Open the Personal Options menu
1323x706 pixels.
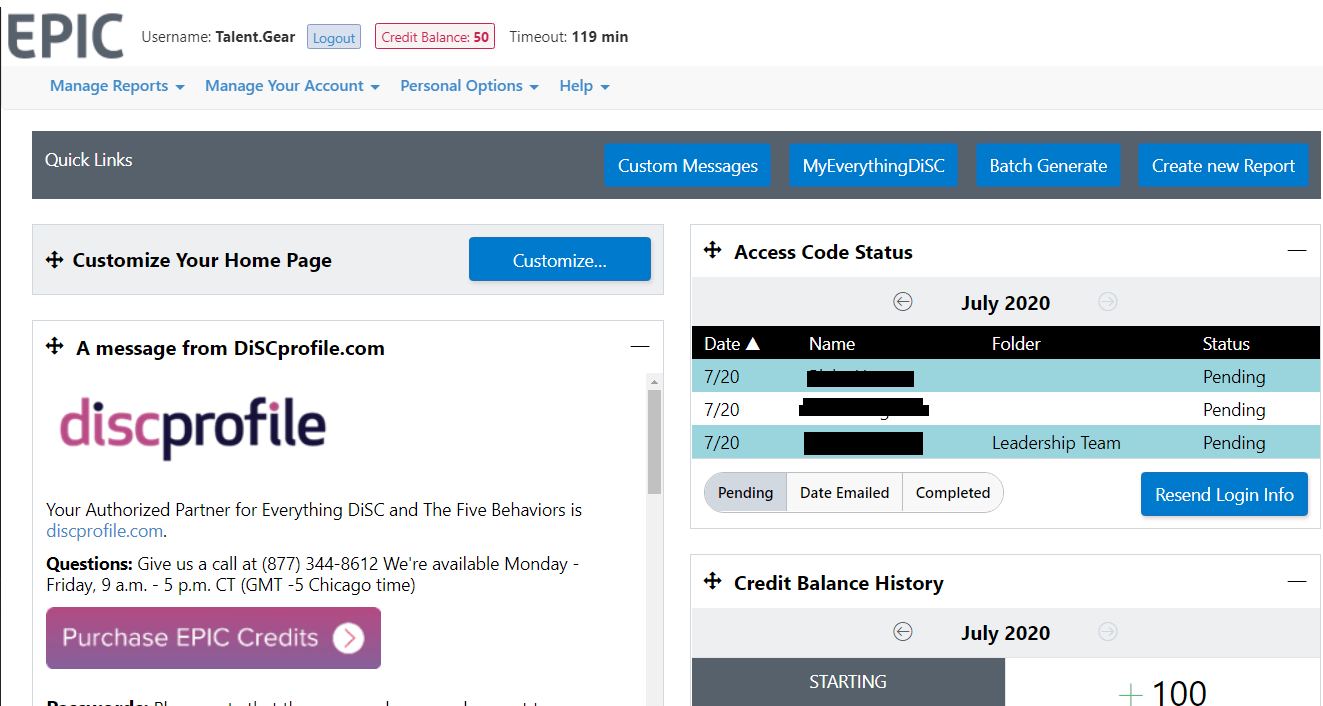coord(469,86)
